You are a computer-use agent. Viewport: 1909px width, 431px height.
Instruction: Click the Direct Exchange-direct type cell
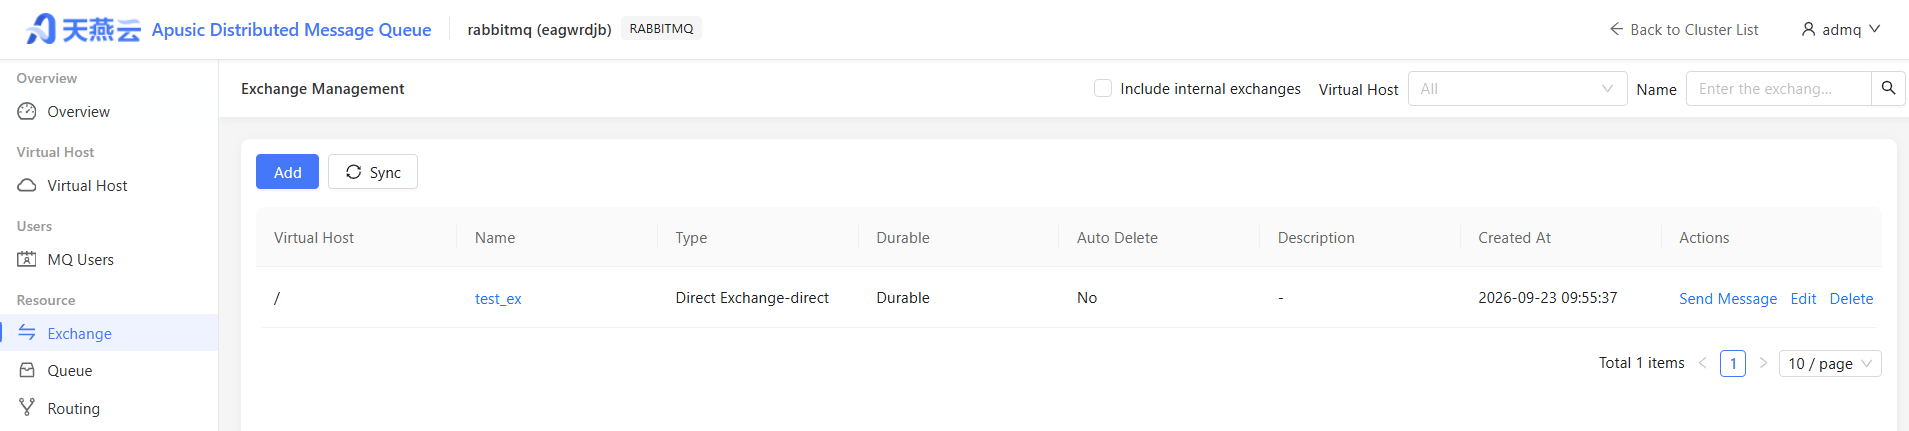[752, 297]
